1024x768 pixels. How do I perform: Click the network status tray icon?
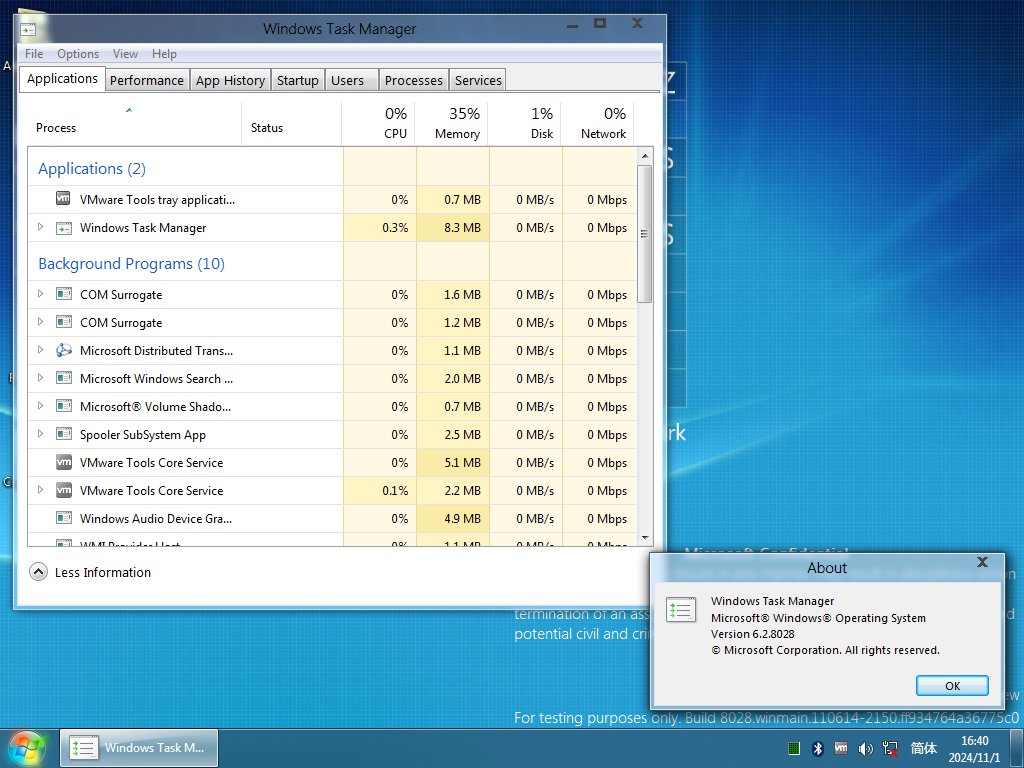(x=890, y=748)
